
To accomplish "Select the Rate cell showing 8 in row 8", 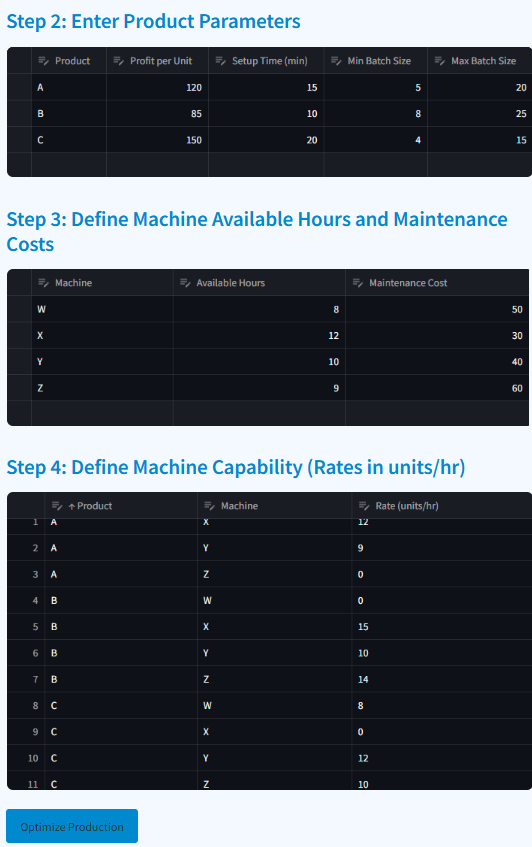I will point(442,706).
